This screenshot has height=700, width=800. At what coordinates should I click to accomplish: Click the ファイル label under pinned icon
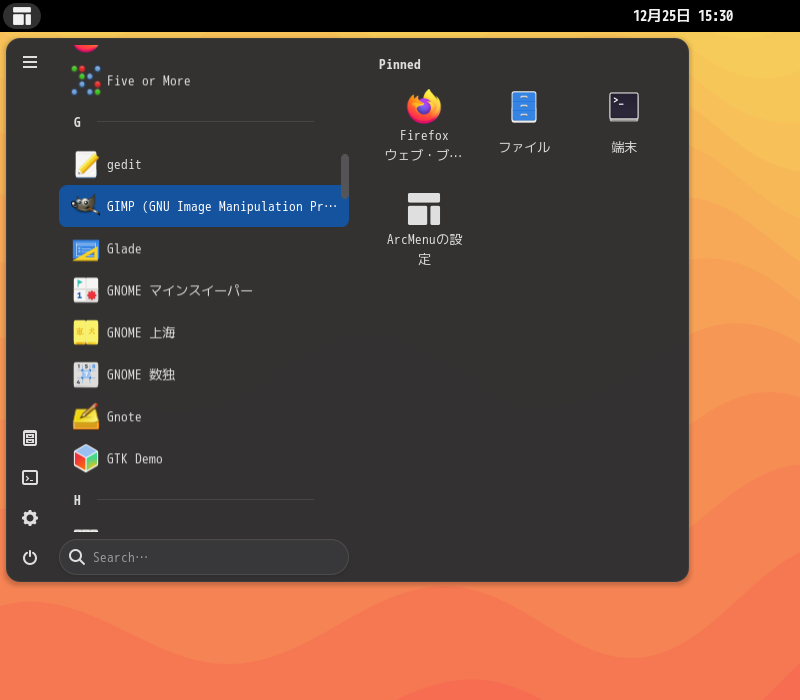pos(524,147)
